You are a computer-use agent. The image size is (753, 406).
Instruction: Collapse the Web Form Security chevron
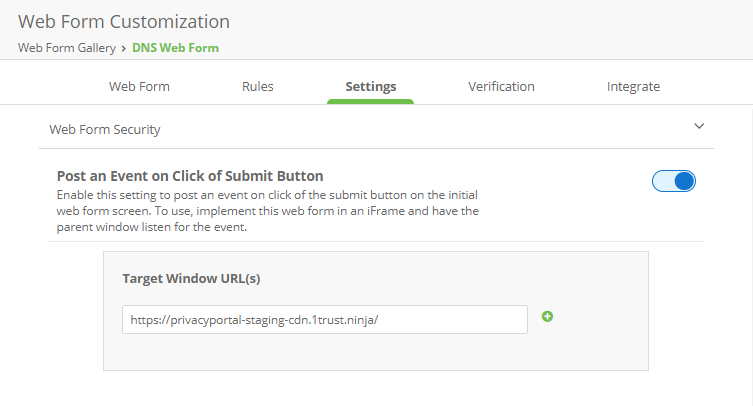[699, 127]
